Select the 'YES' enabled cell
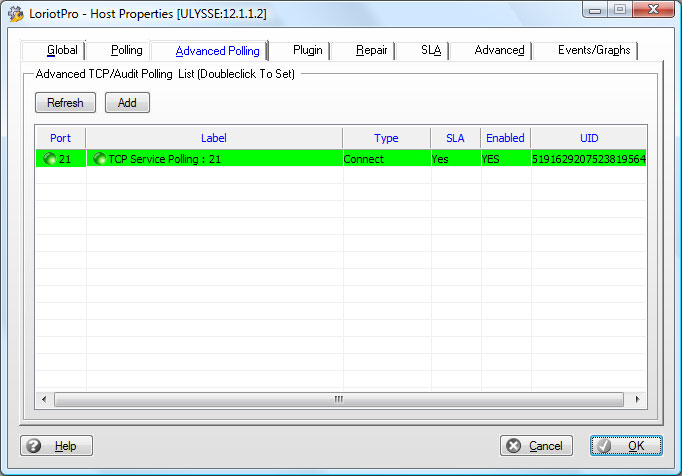 pyautogui.click(x=506, y=159)
